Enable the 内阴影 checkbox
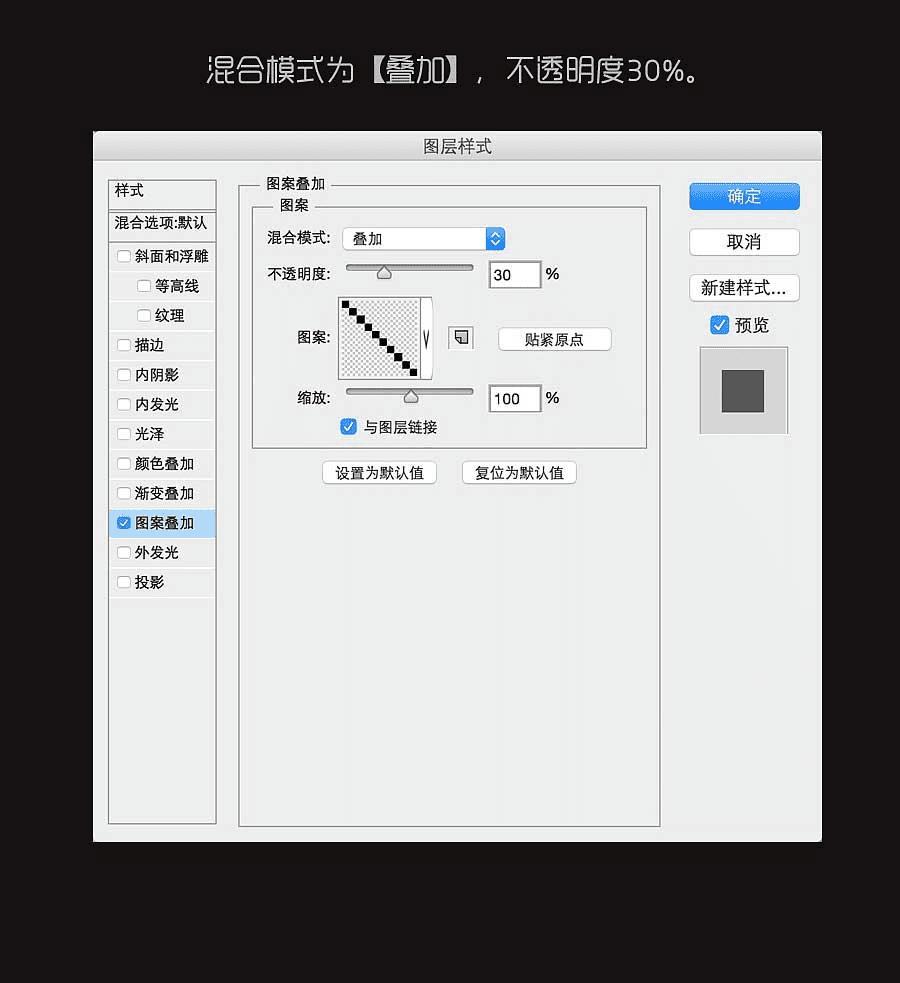Viewport: 900px width, 983px height. coord(124,375)
